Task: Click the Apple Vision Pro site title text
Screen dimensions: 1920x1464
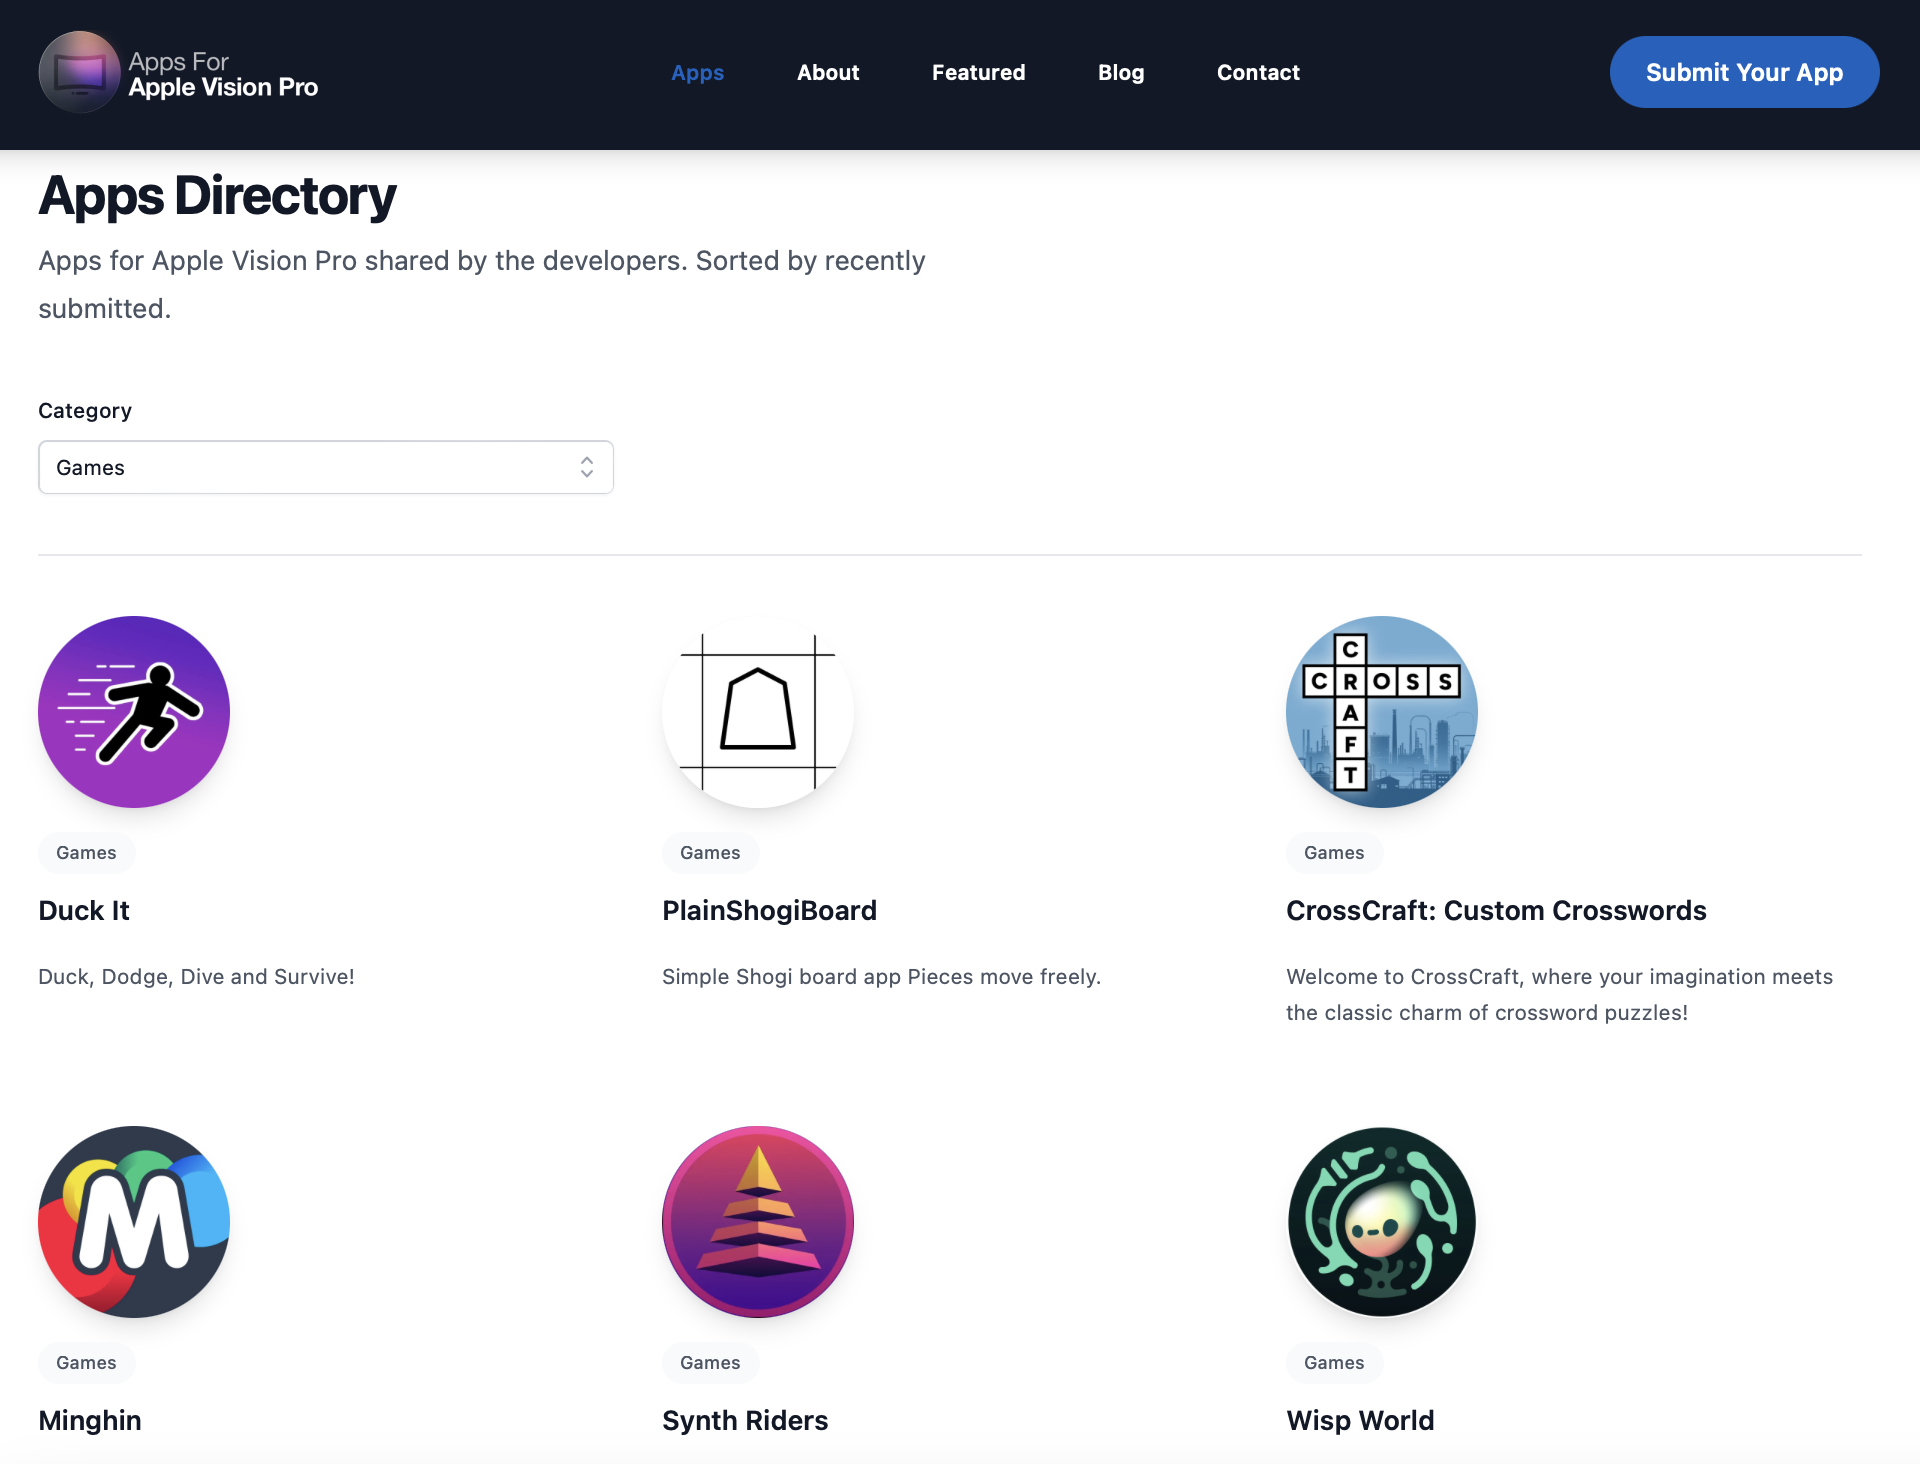Action: pyautogui.click(x=223, y=87)
